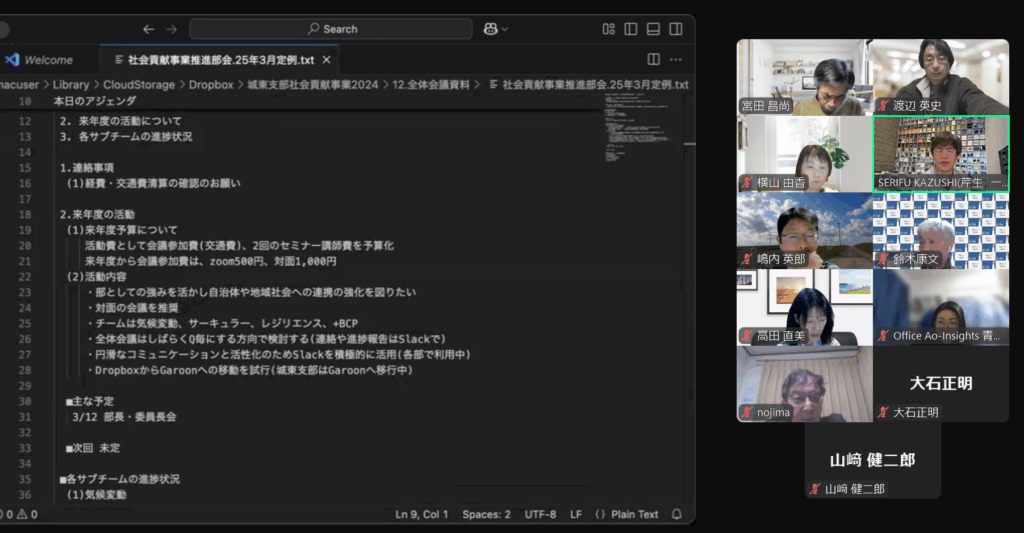1024x533 pixels.
Task: Go forward with the right arrow
Action: (171, 29)
